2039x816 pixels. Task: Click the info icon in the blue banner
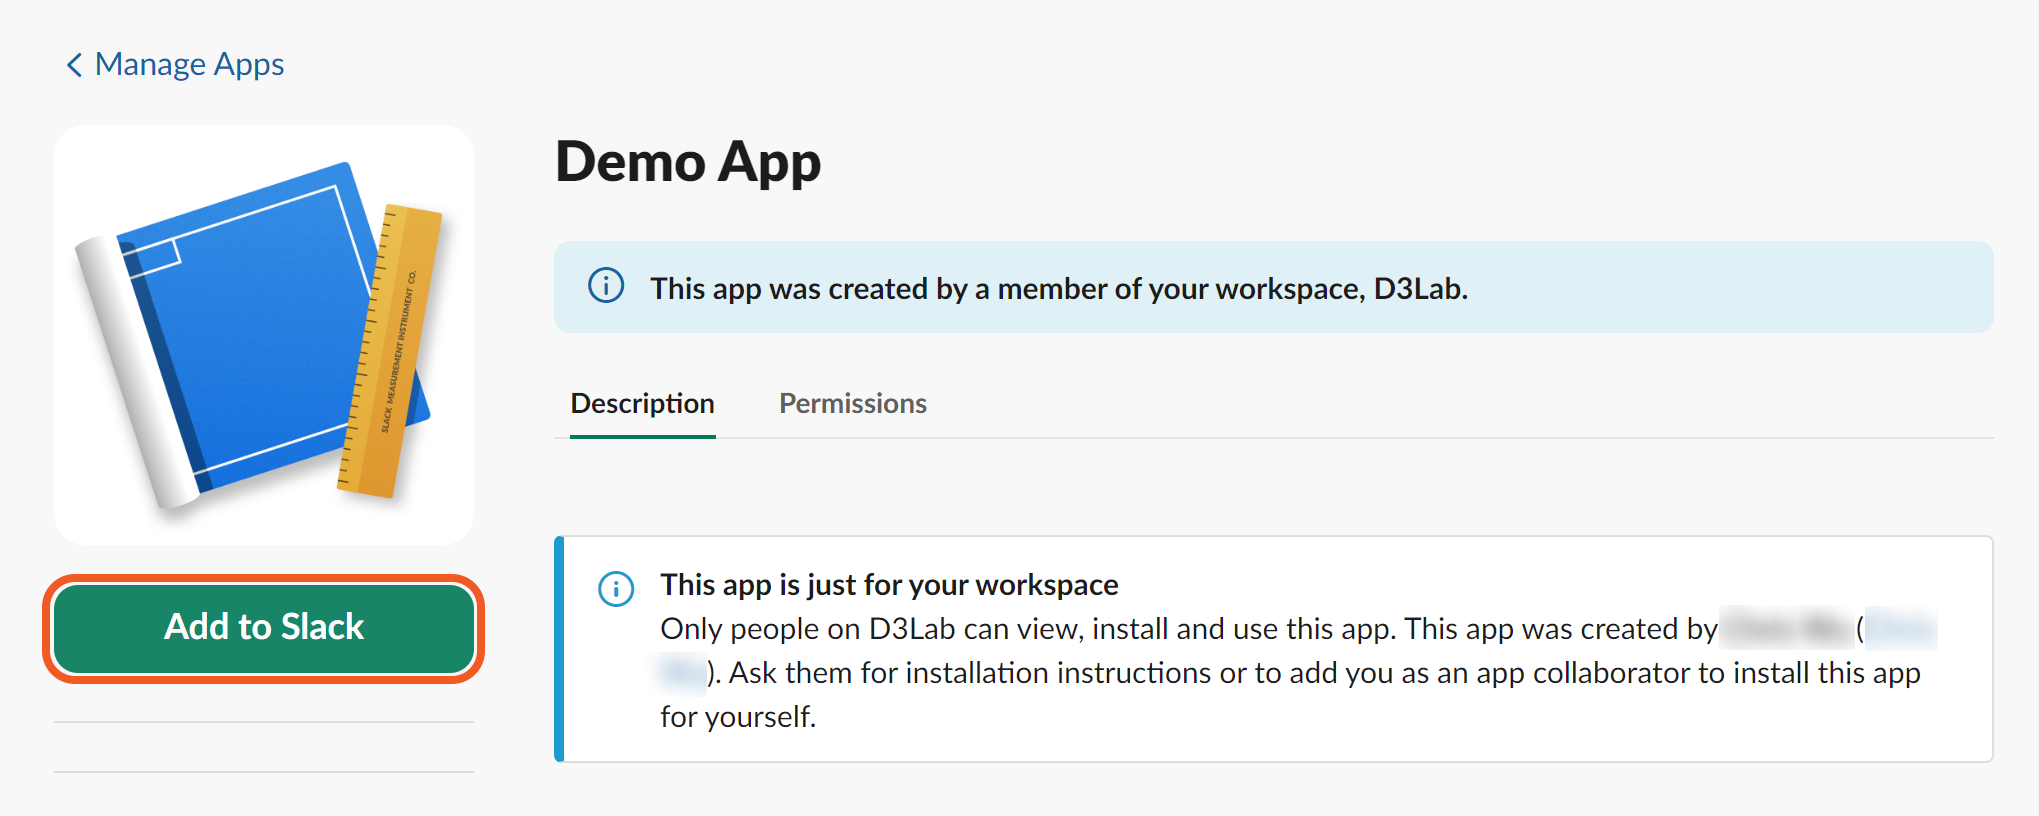point(606,286)
